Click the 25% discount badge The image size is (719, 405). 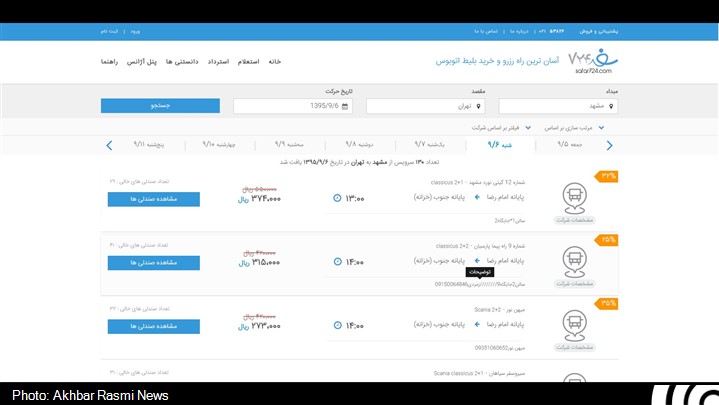(606, 240)
